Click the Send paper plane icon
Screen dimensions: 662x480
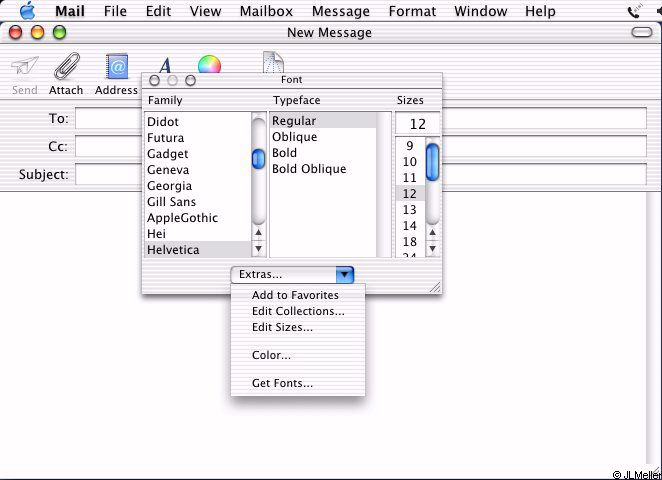(x=24, y=67)
